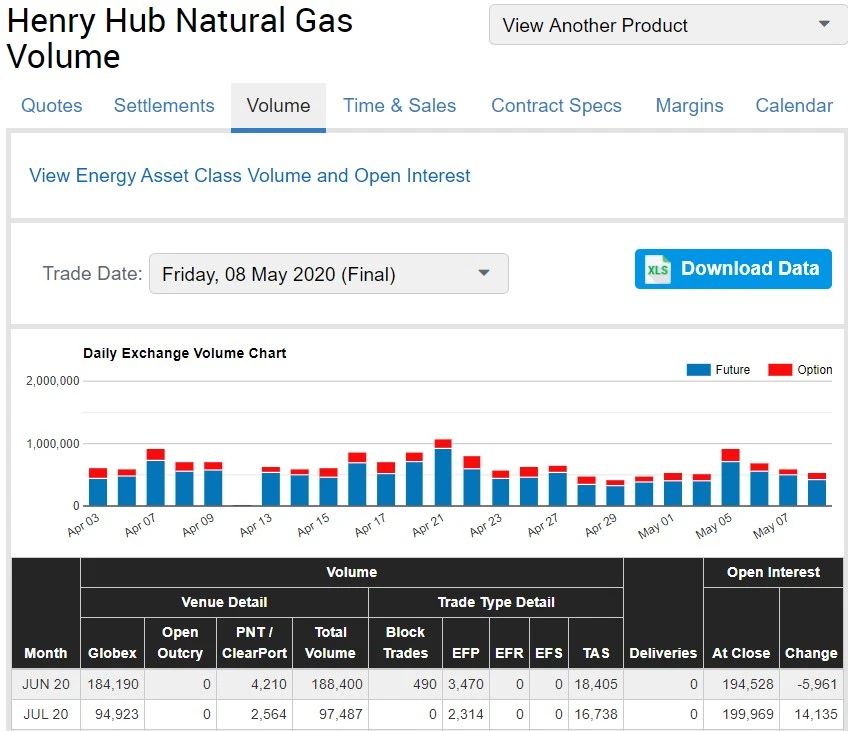Expand the Trade Date dropdown
The image size is (848, 731).
[328, 274]
